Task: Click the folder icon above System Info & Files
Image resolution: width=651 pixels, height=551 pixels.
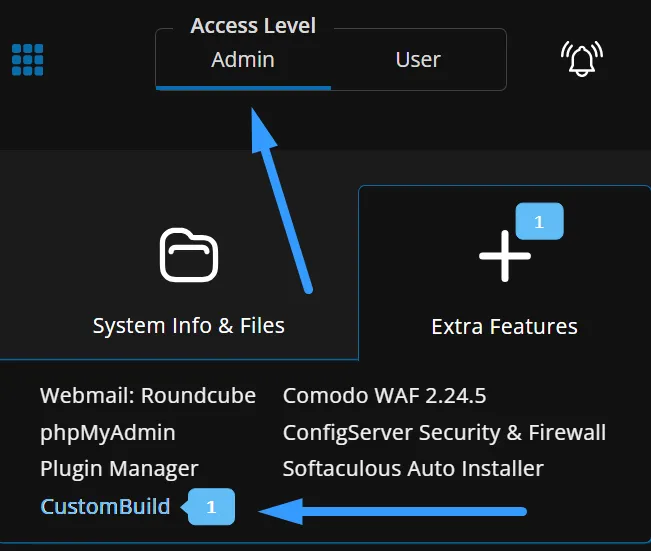Action: 188,256
